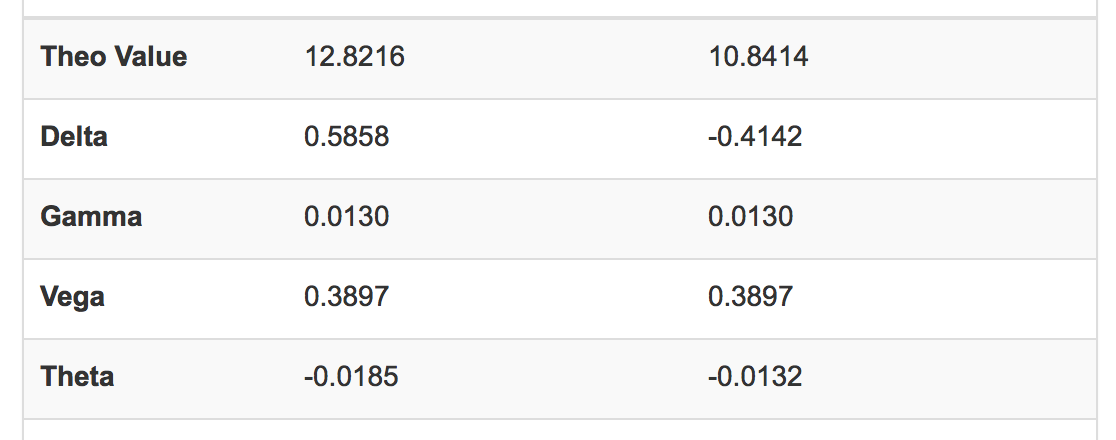Screen dimensions: 1116x440
Task: Select the Delta row label
Action: click(x=74, y=137)
